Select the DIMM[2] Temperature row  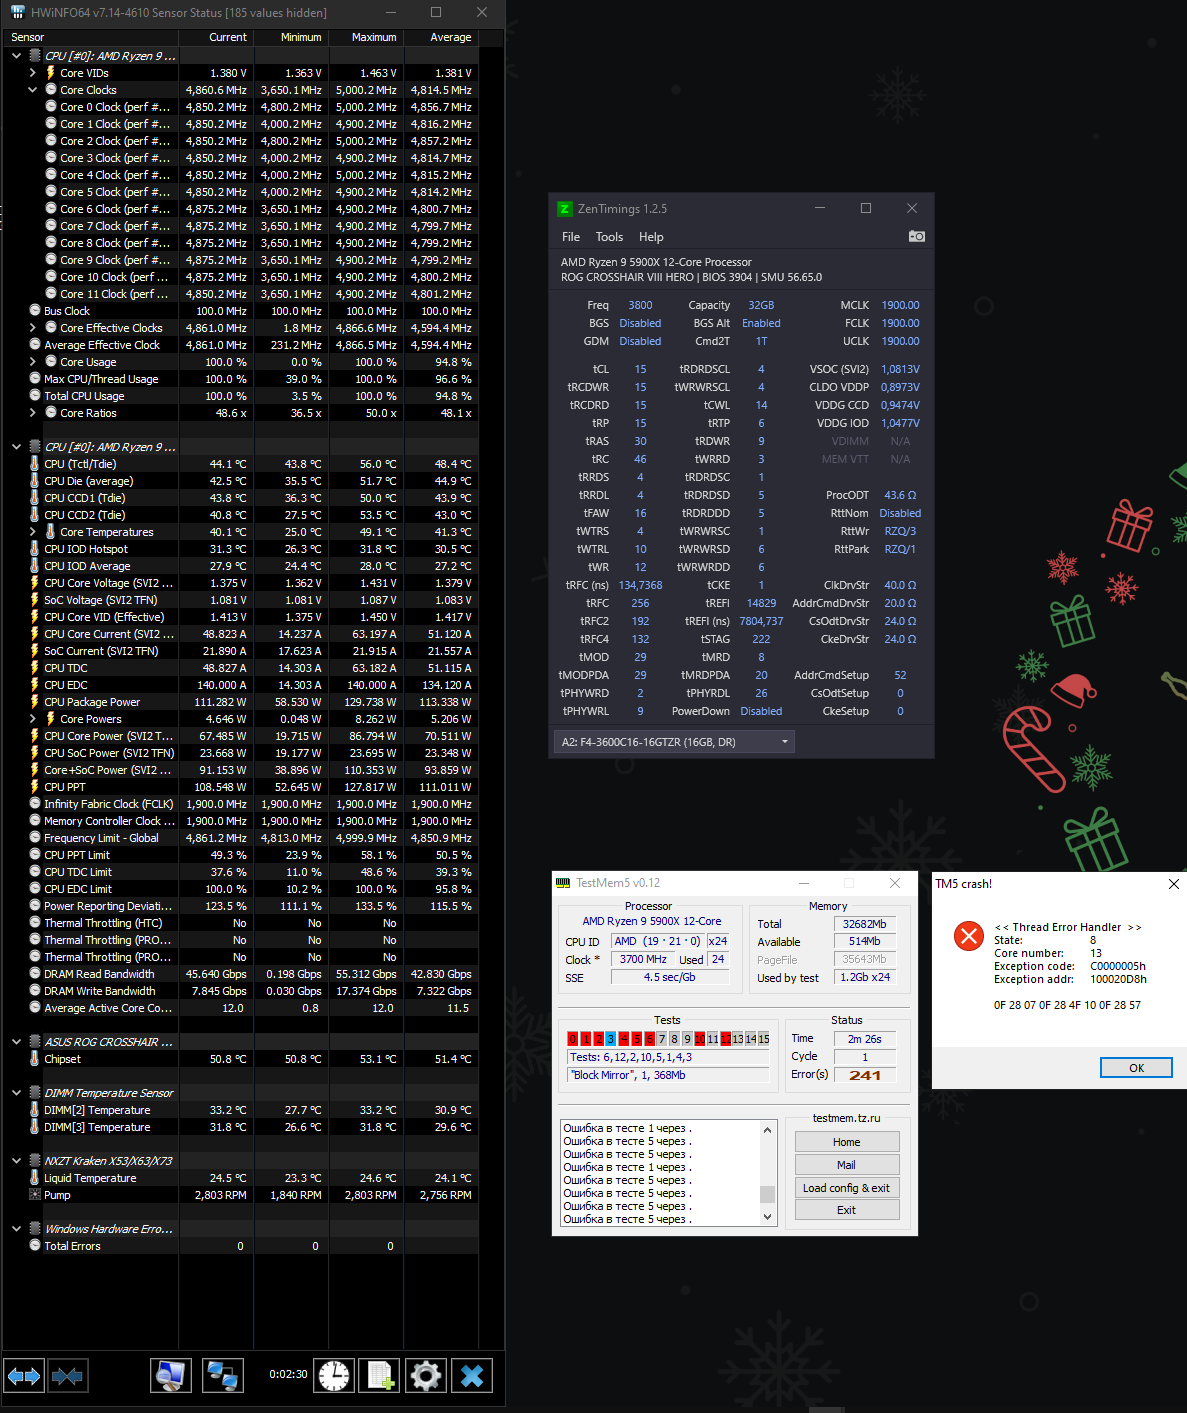(x=239, y=1110)
